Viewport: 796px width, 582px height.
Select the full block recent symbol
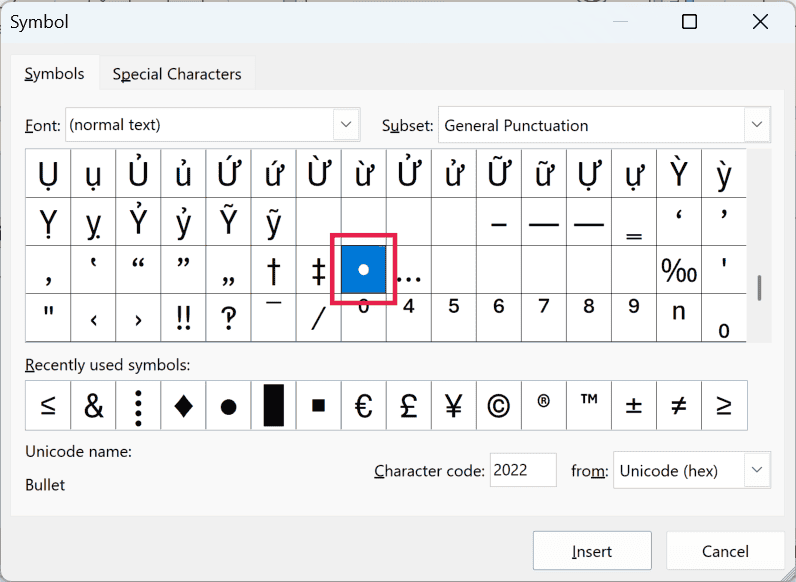(x=274, y=405)
